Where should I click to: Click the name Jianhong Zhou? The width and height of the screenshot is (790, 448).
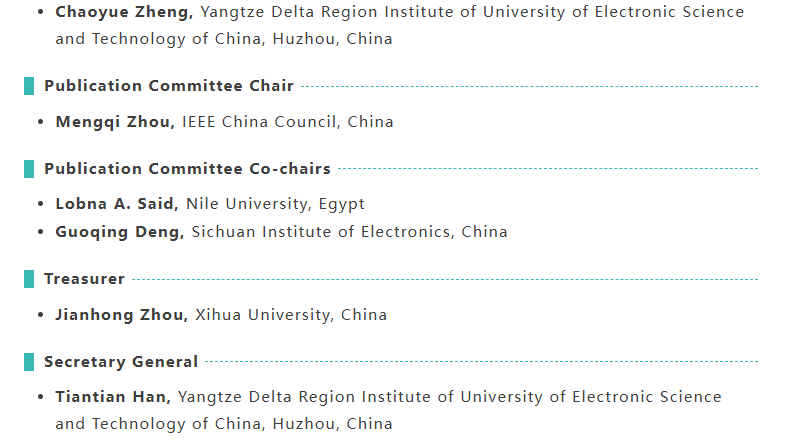(x=121, y=315)
